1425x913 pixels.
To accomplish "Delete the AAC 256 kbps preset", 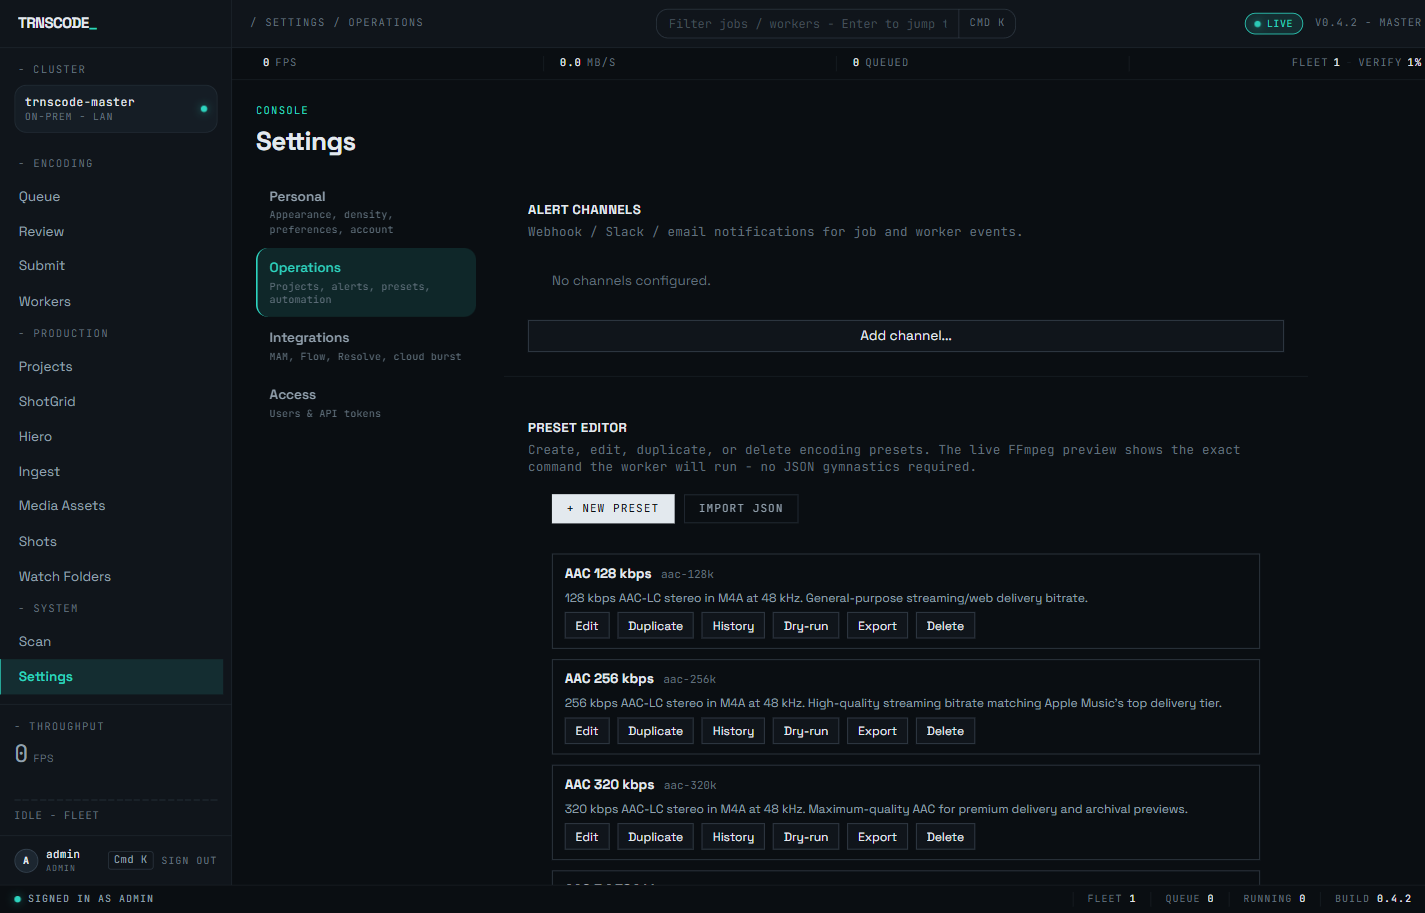I will [945, 731].
